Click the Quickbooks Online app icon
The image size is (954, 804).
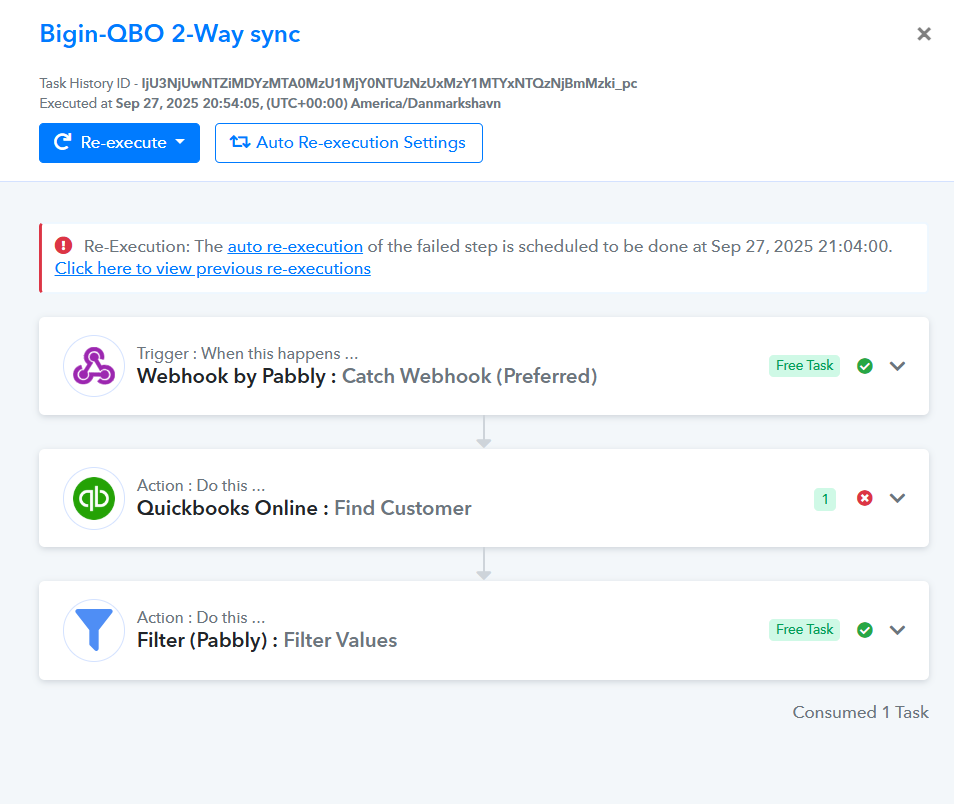coord(94,498)
